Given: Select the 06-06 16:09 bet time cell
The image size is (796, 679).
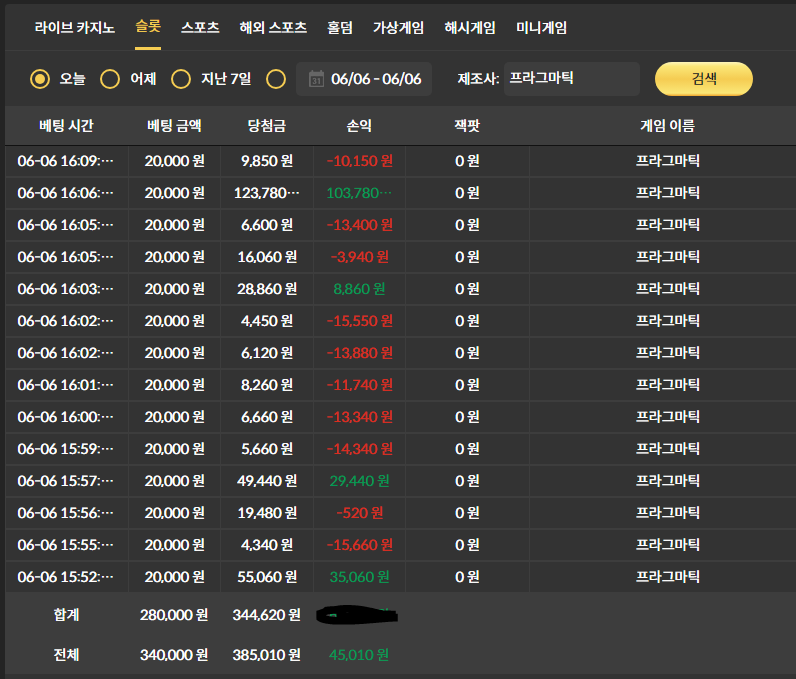Looking at the screenshot, I should click(66, 161).
